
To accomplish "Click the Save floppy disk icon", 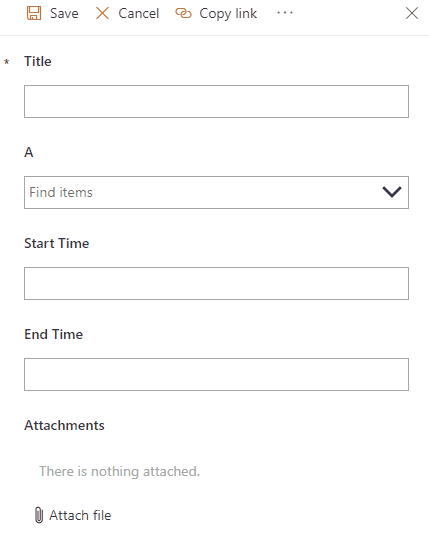I will (34, 13).
